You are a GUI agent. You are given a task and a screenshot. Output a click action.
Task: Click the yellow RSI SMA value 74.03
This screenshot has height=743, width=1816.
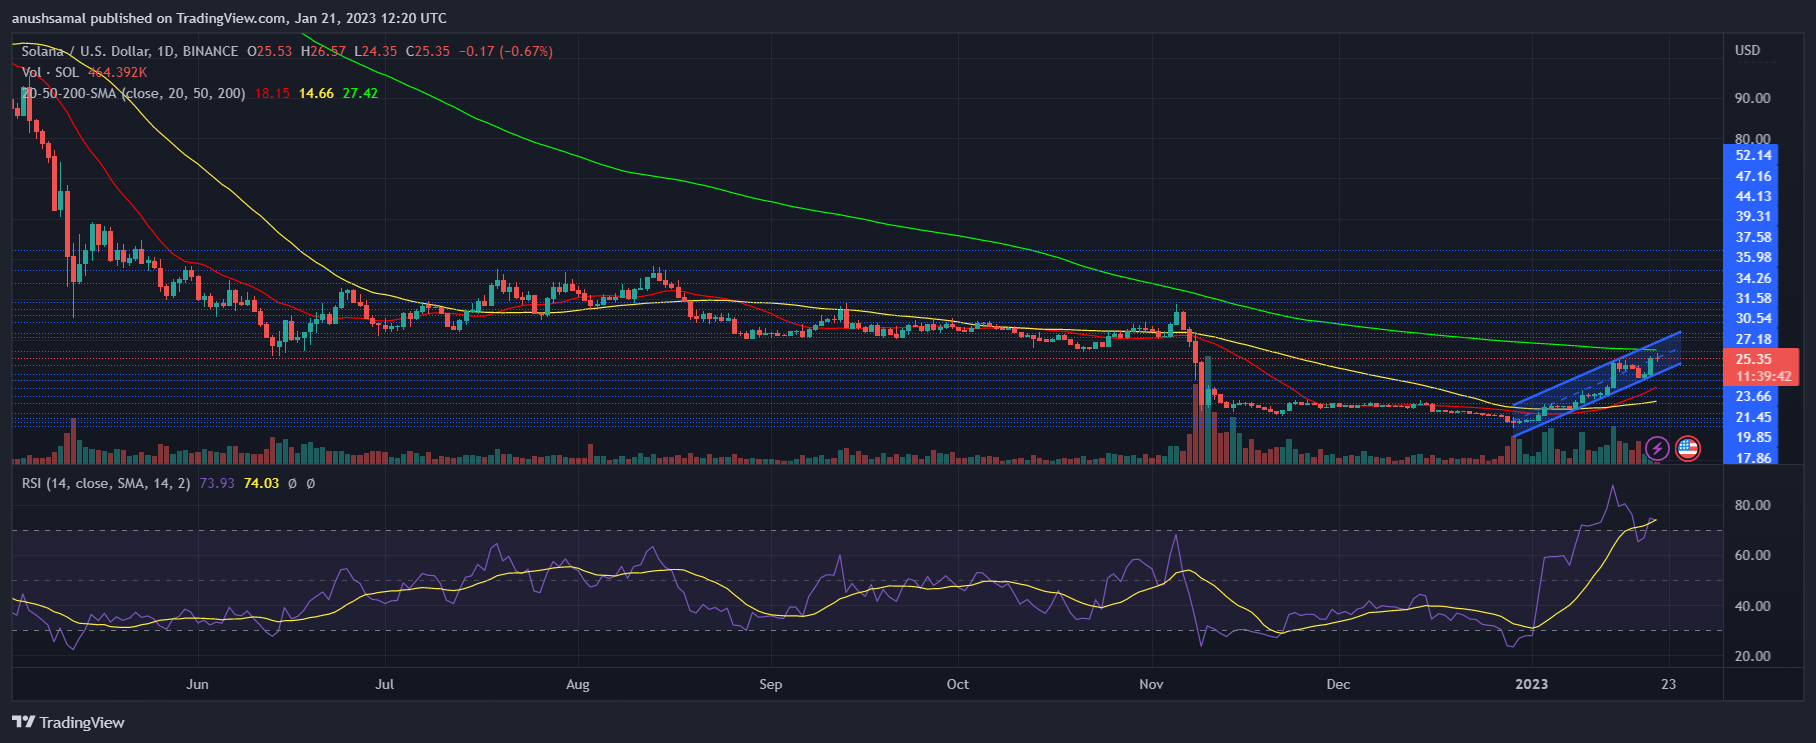pyautogui.click(x=261, y=483)
